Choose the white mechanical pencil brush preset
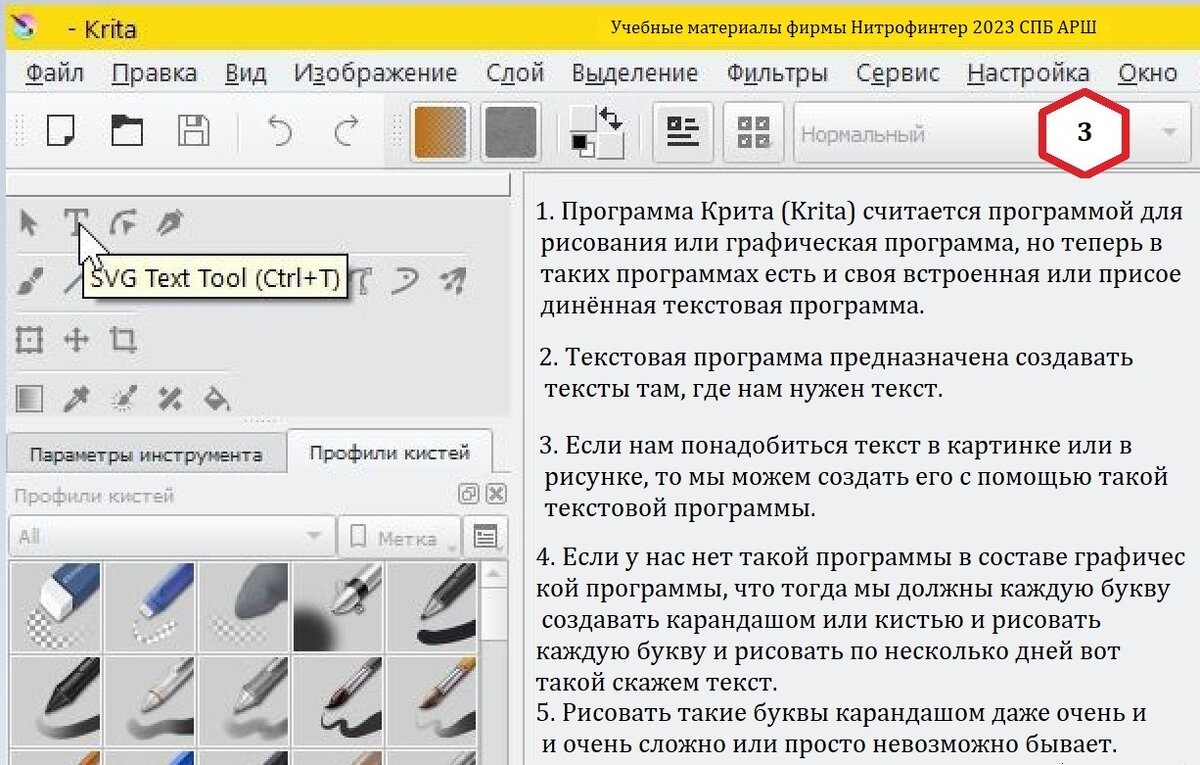 point(150,700)
